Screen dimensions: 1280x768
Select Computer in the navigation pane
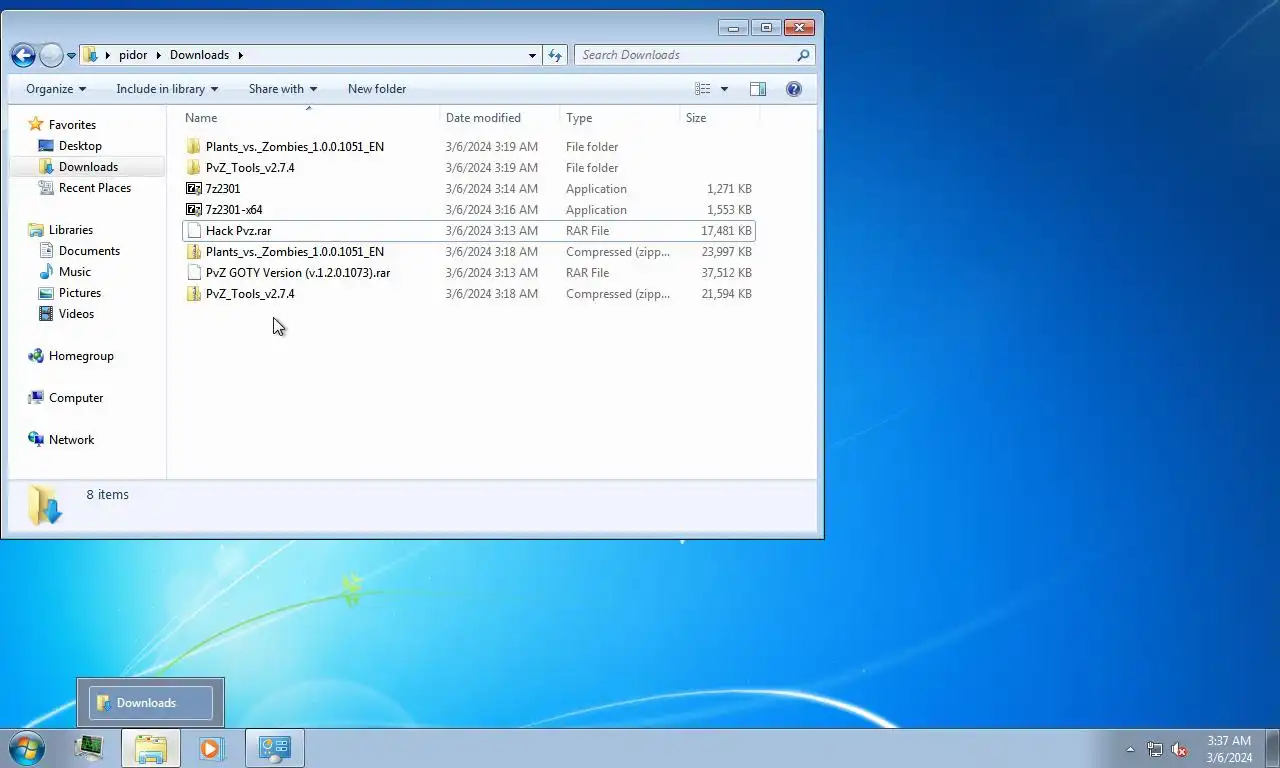[x=76, y=398]
